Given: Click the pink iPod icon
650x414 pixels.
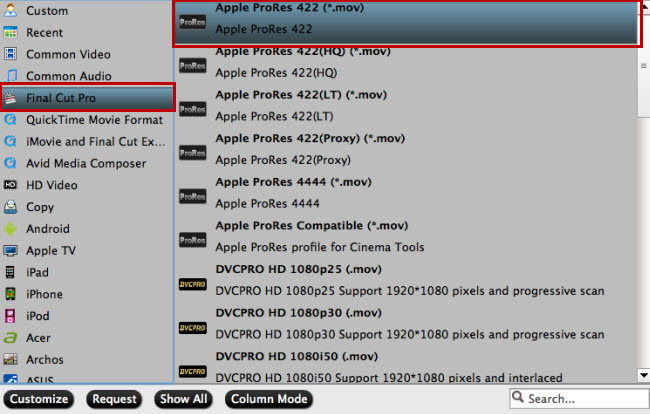Looking at the screenshot, I should pos(10,316).
